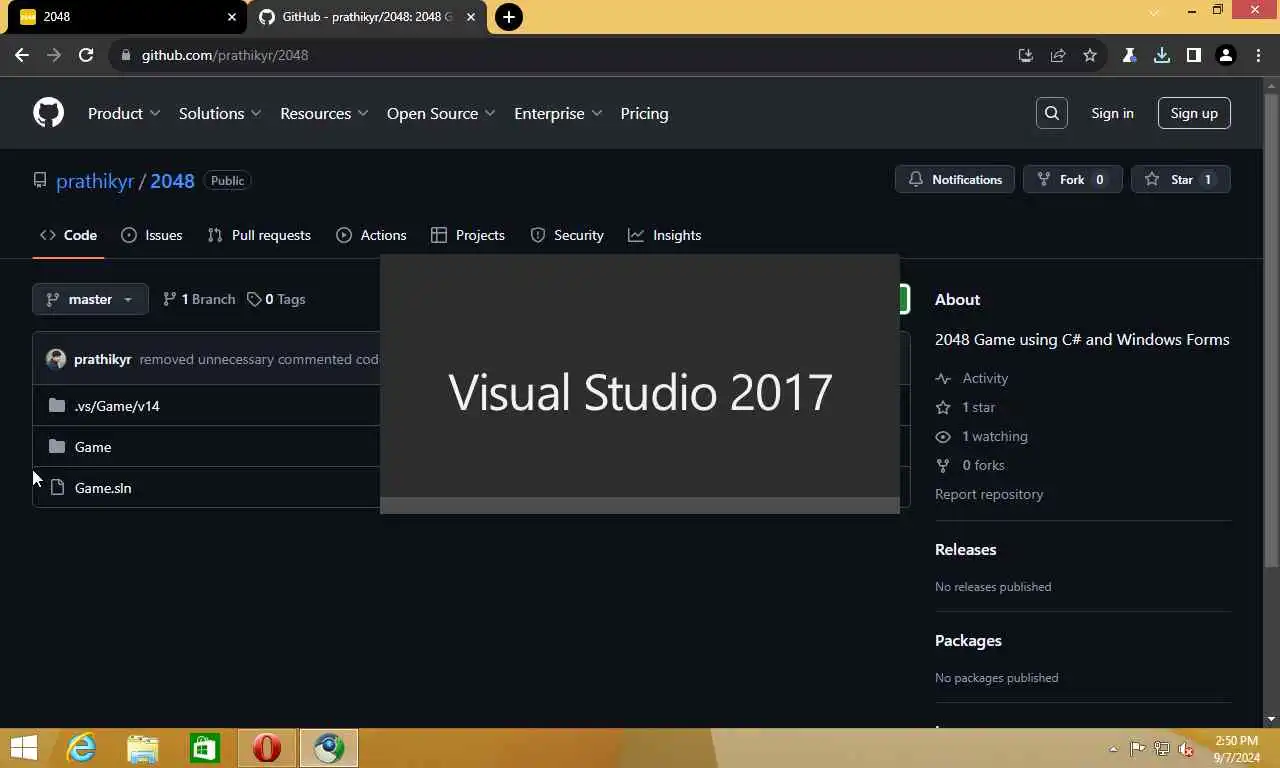1280x768 pixels.
Task: Open a new browser tab with plus
Action: click(x=509, y=17)
